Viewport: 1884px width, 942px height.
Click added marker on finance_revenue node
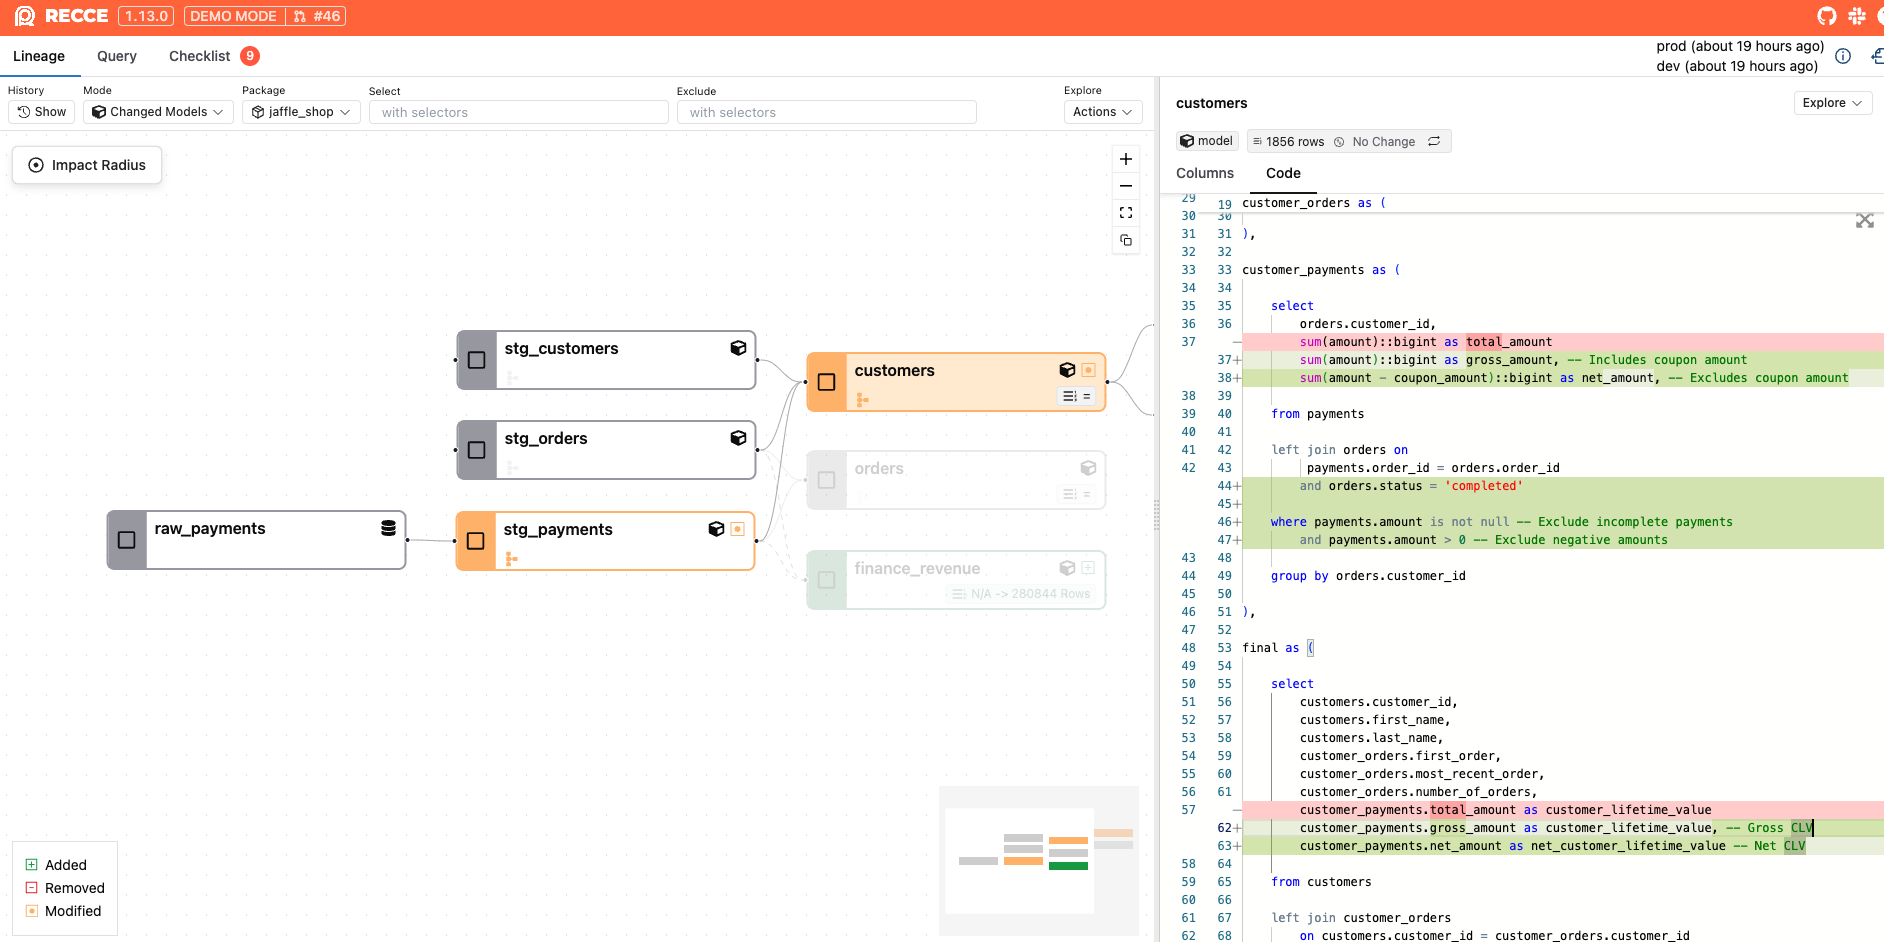pyautogui.click(x=1089, y=568)
